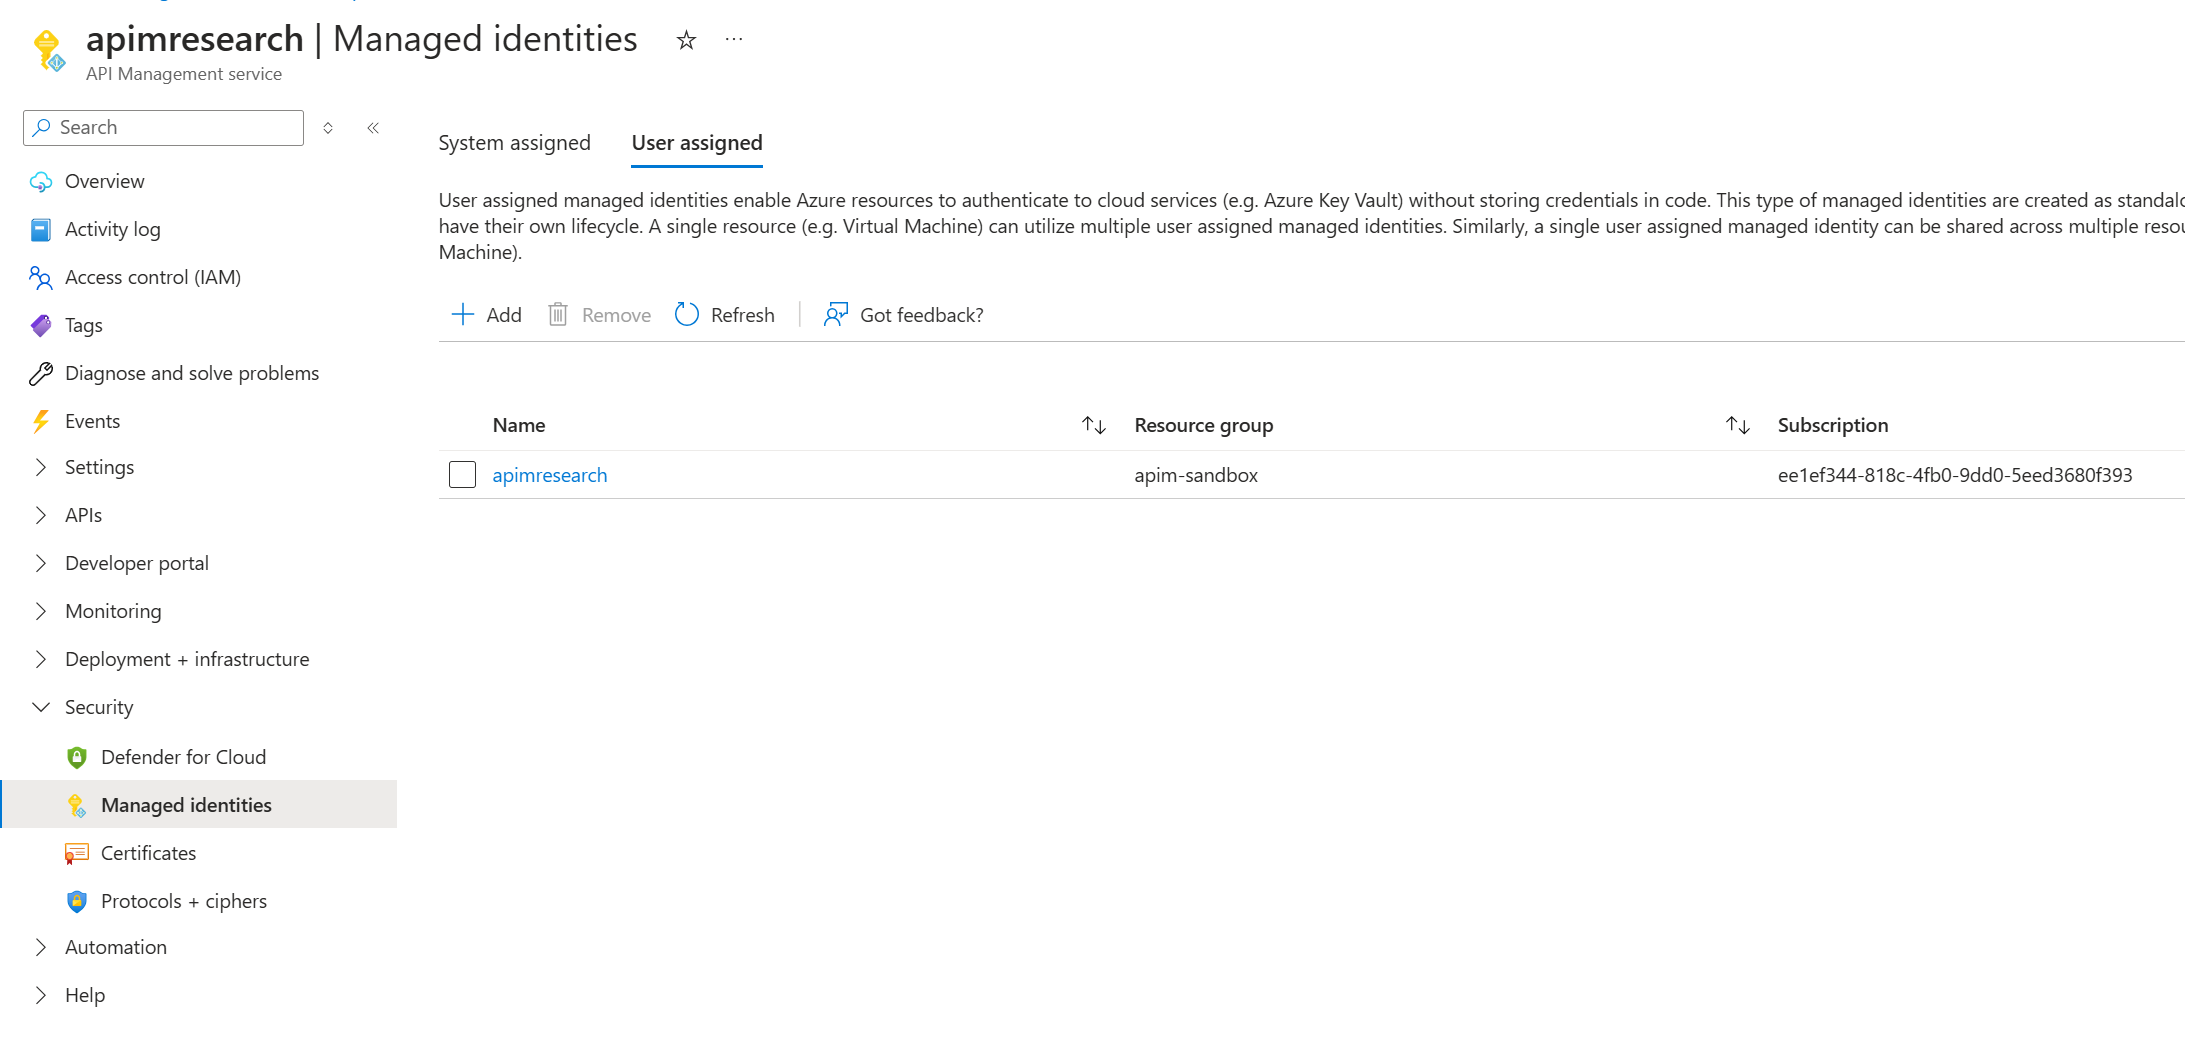Viewport: 2185px width, 1048px height.
Task: Expand the APIs section
Action: tap(41, 515)
